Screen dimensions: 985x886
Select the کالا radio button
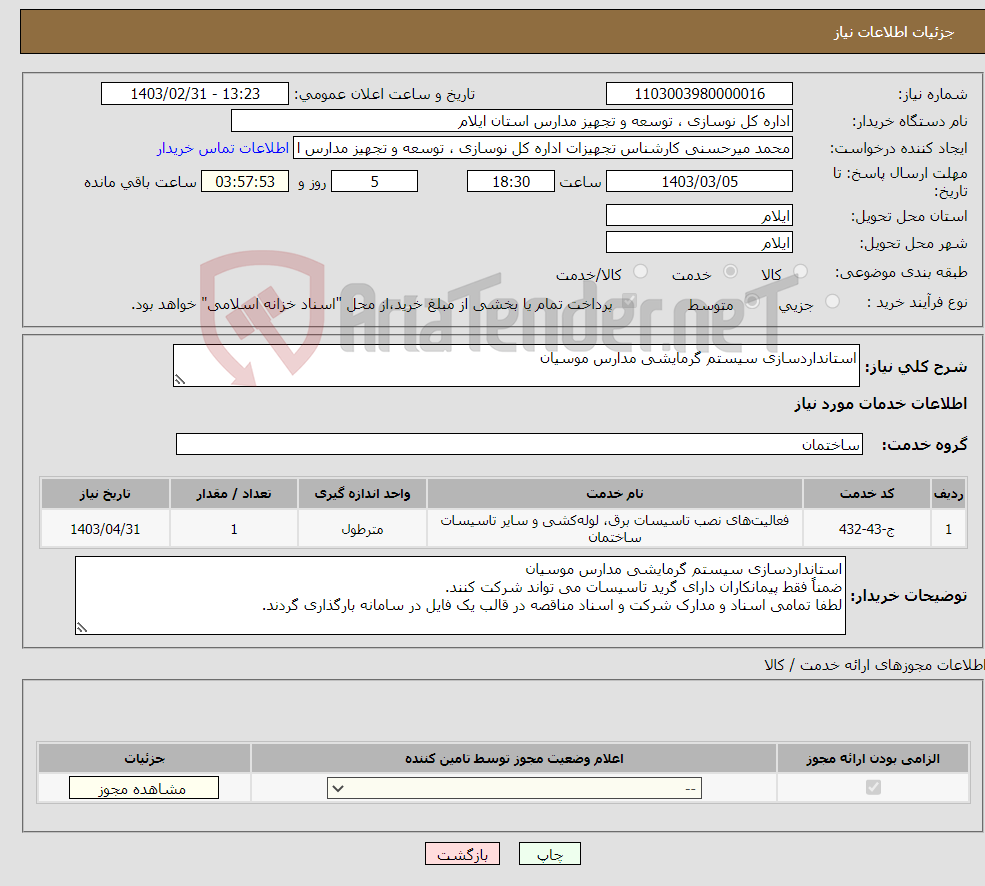(800, 271)
